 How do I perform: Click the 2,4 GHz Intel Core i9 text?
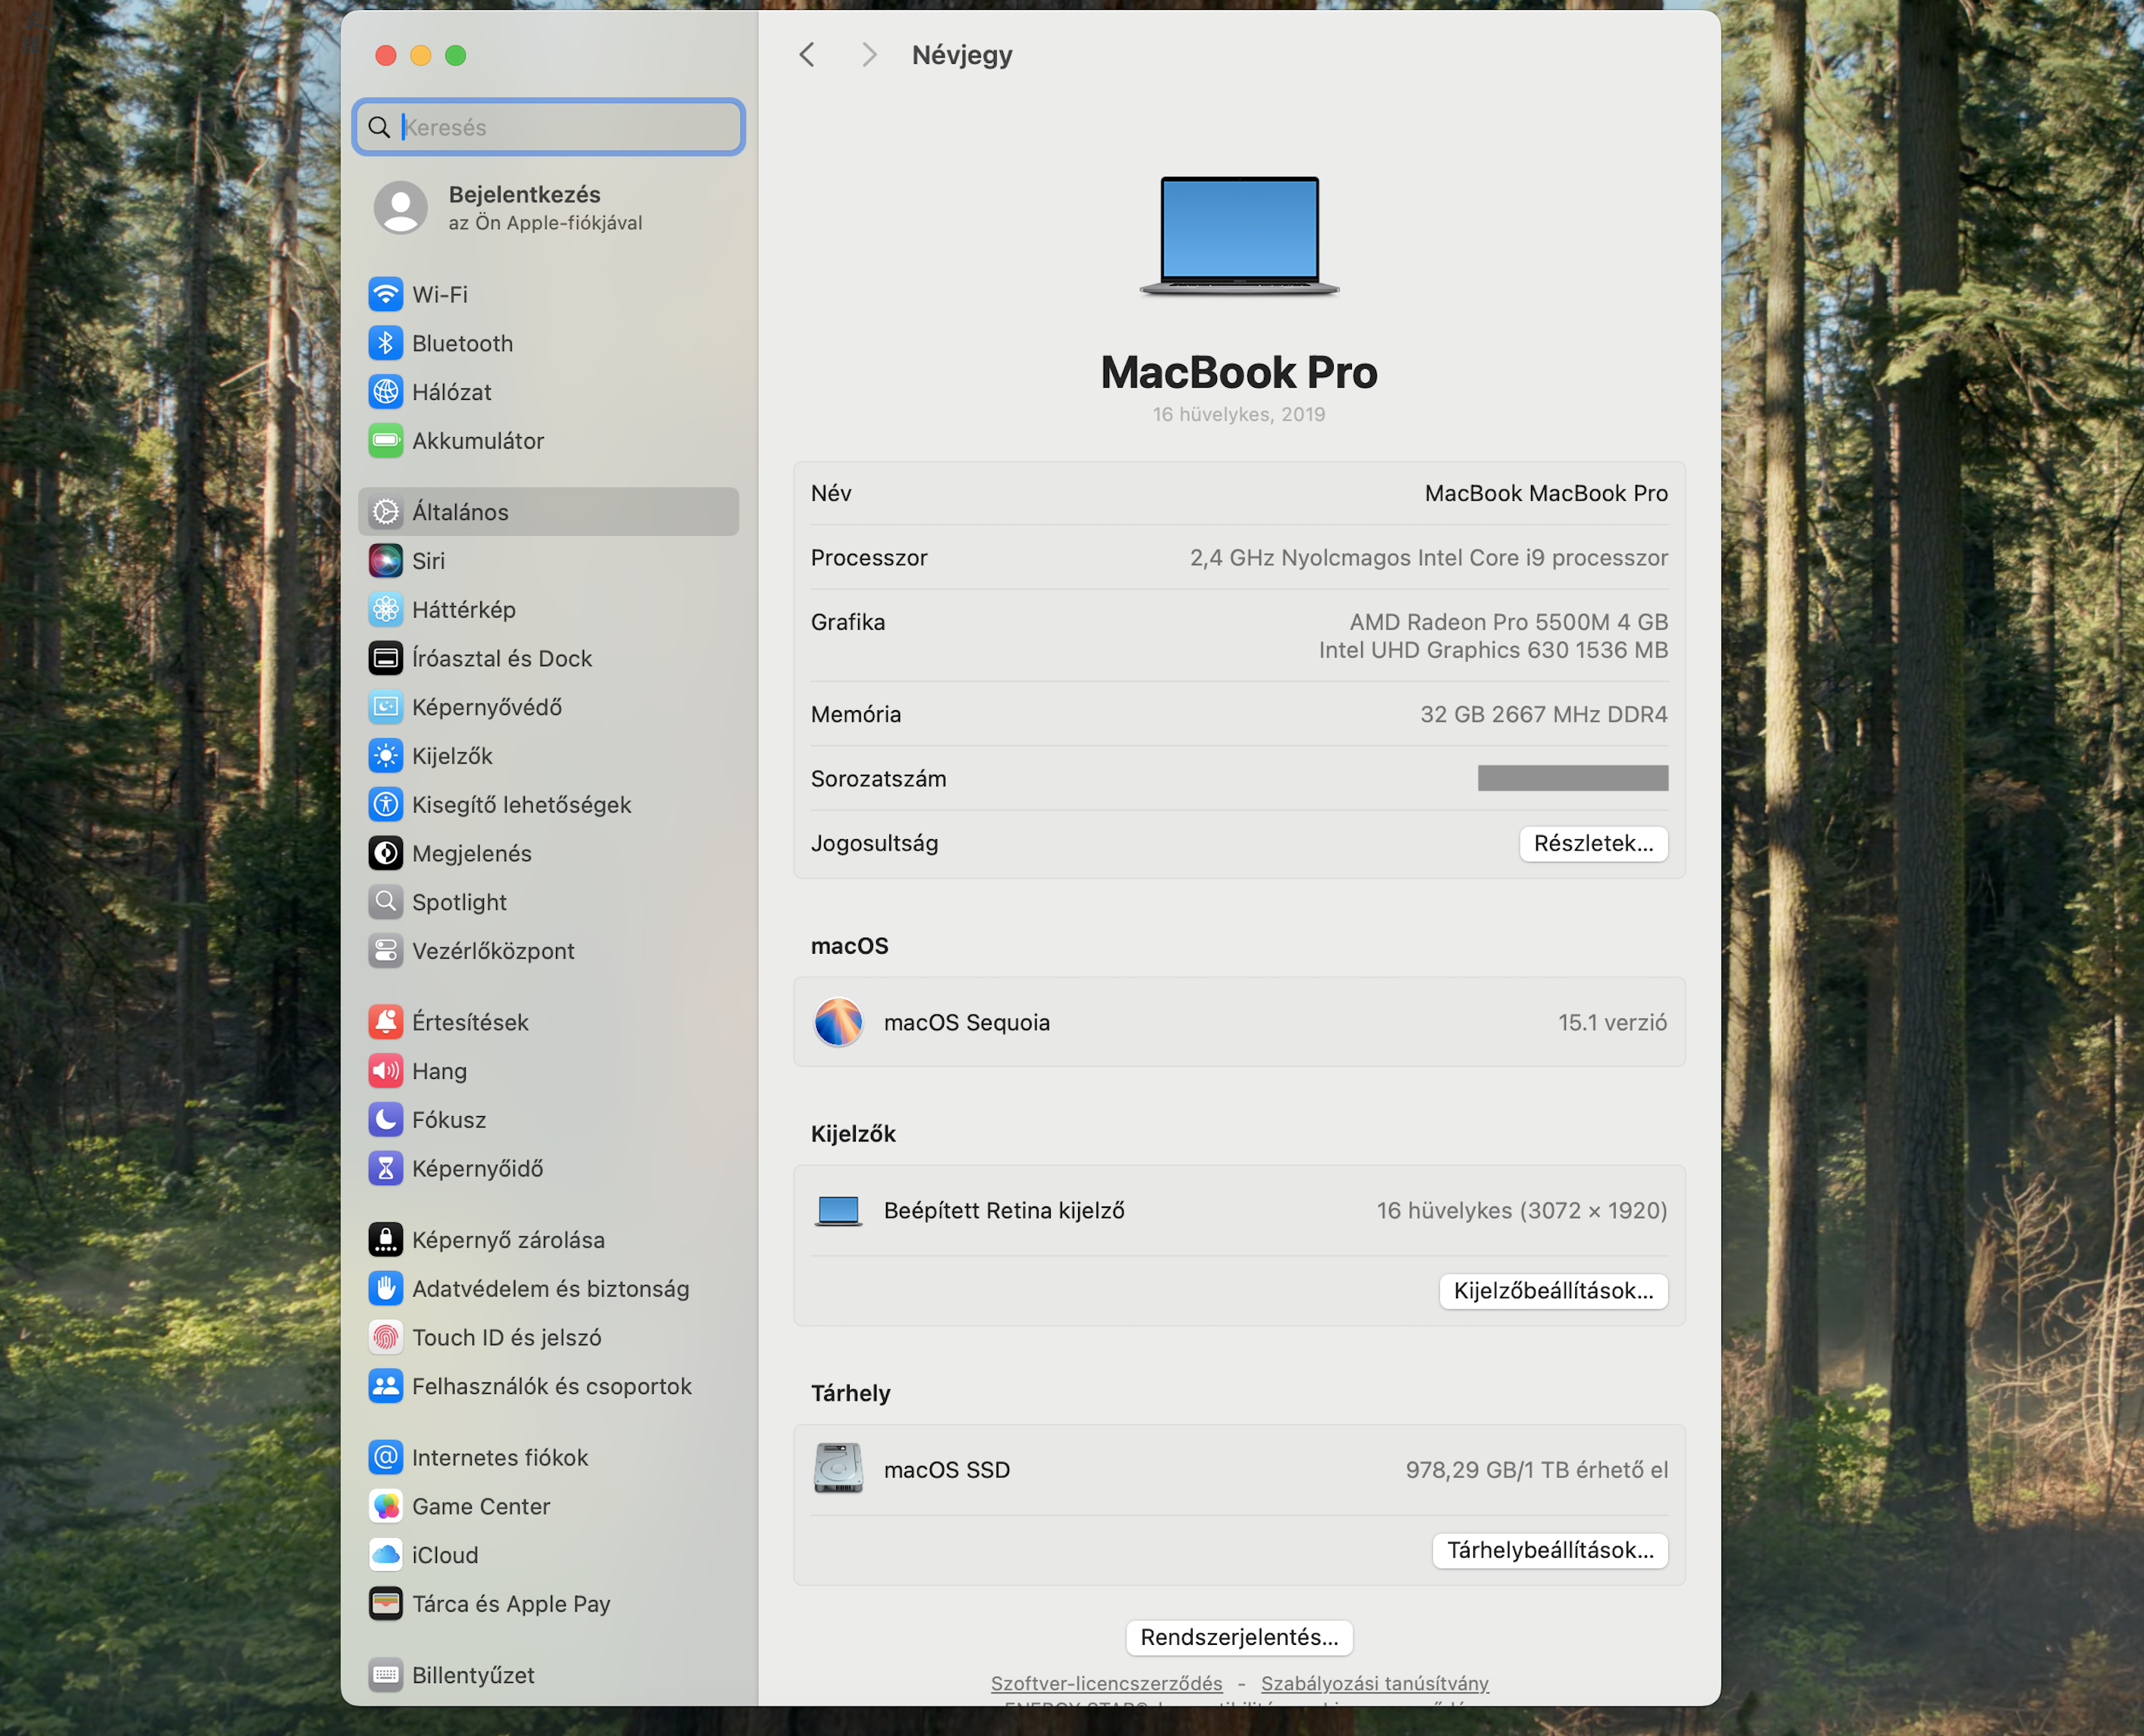pyautogui.click(x=1428, y=558)
